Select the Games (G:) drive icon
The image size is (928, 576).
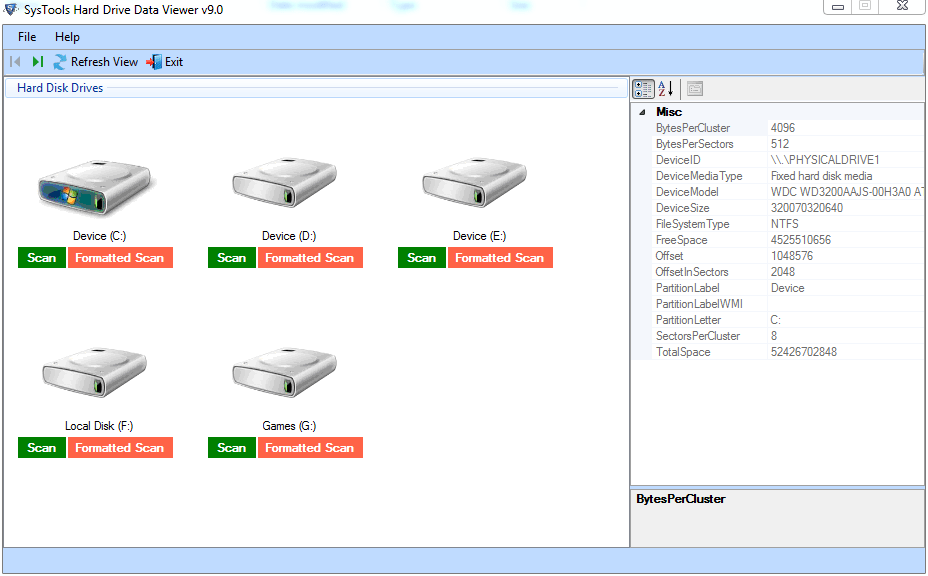pyautogui.click(x=285, y=371)
